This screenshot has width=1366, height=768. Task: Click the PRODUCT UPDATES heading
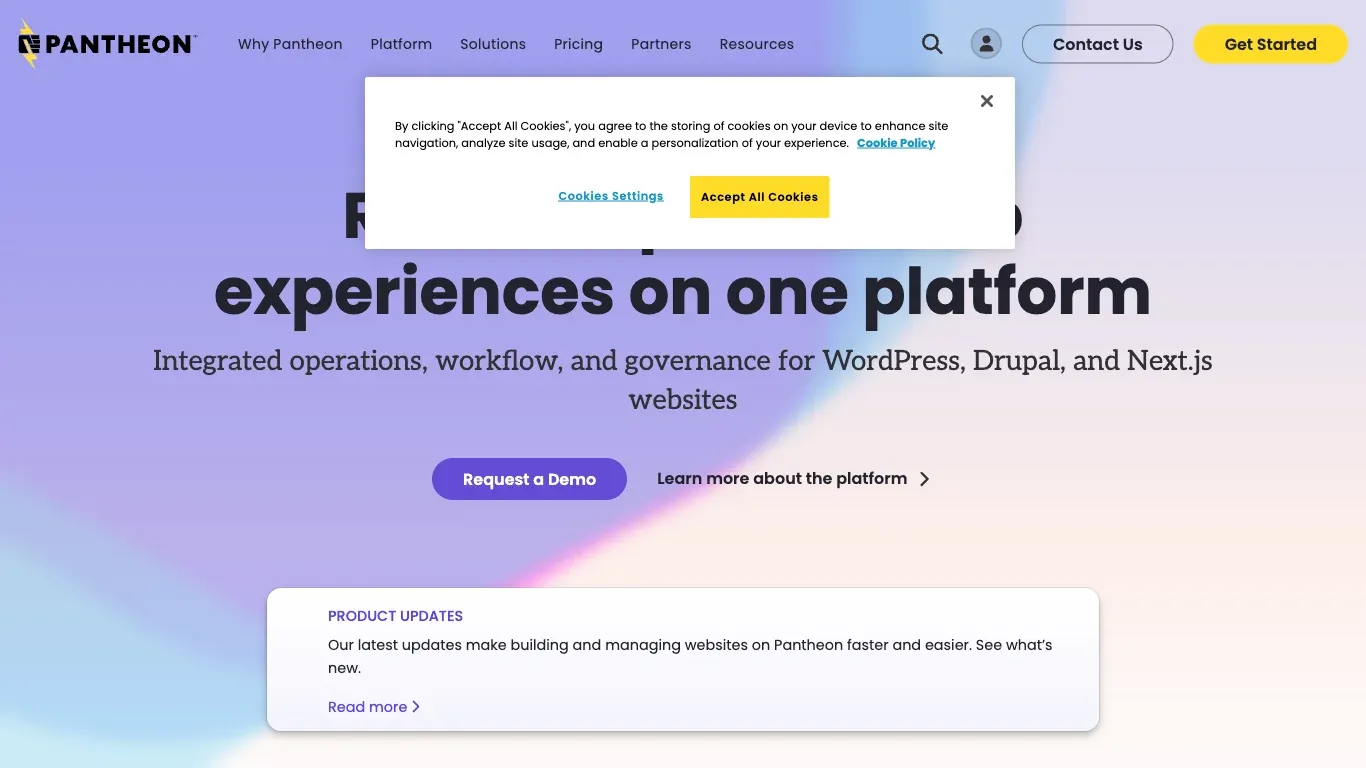395,616
